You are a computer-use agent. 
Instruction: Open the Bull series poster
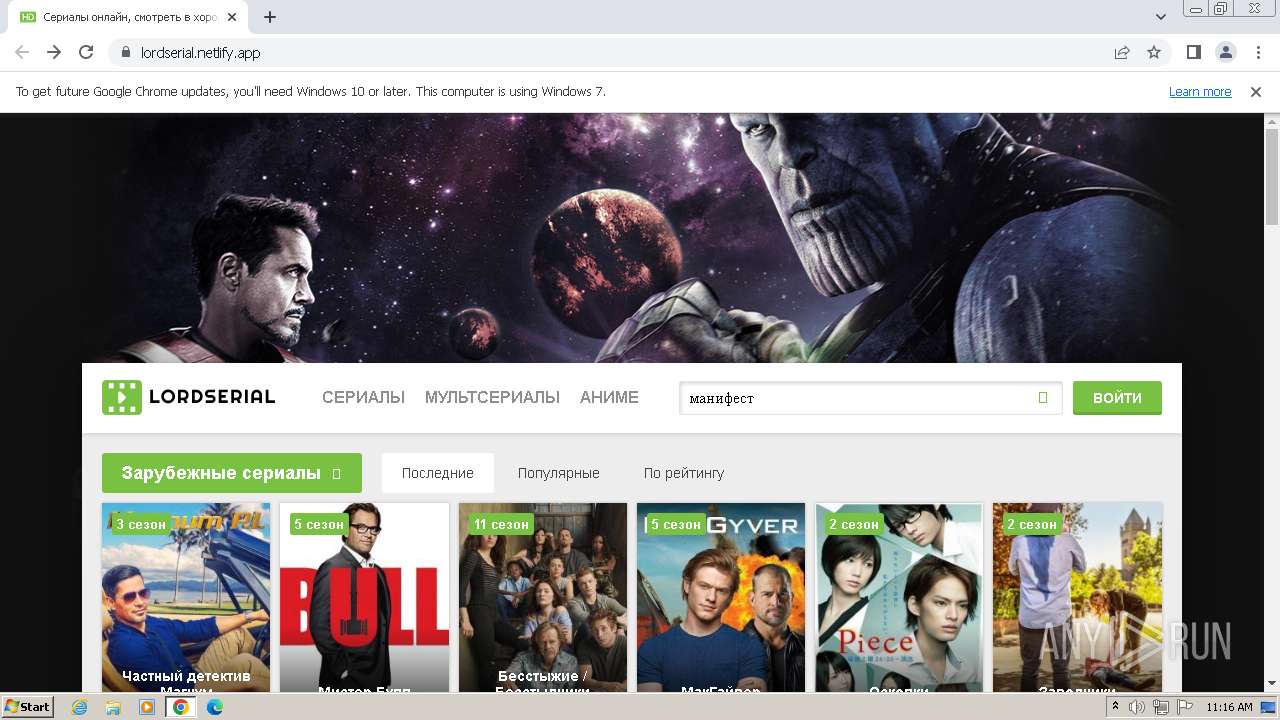[x=364, y=597]
